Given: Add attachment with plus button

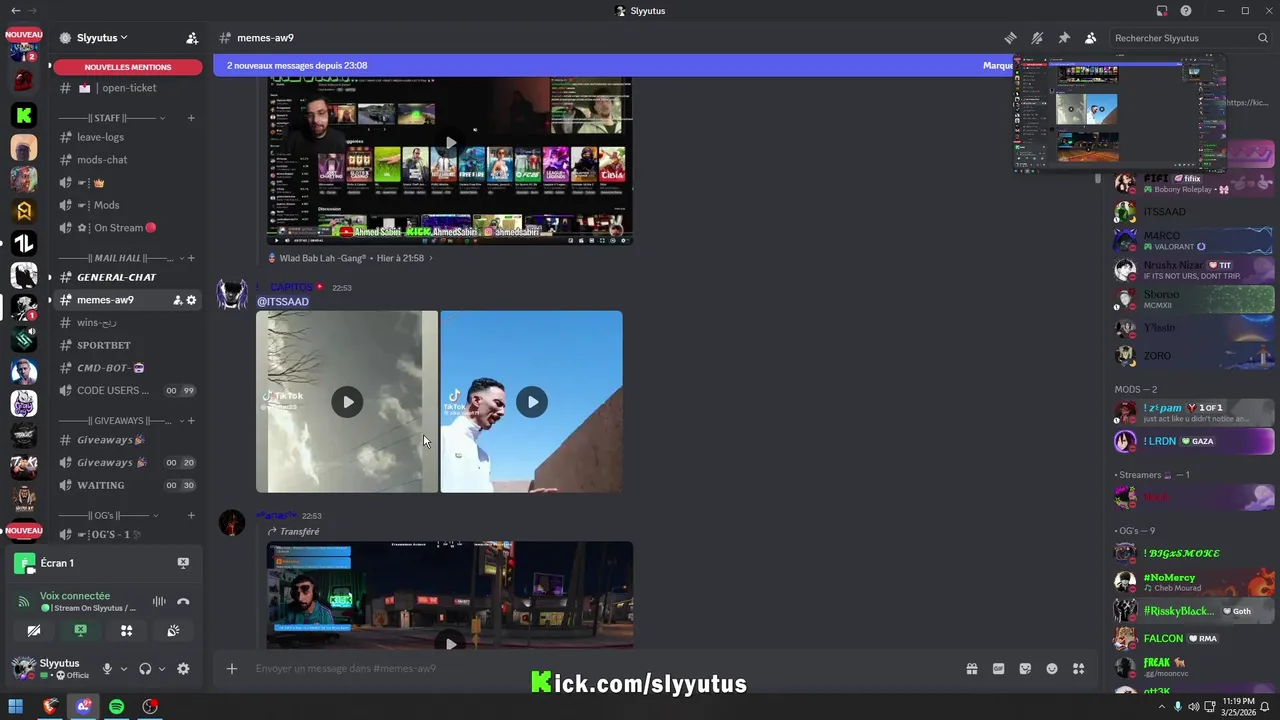Looking at the screenshot, I should (x=232, y=668).
